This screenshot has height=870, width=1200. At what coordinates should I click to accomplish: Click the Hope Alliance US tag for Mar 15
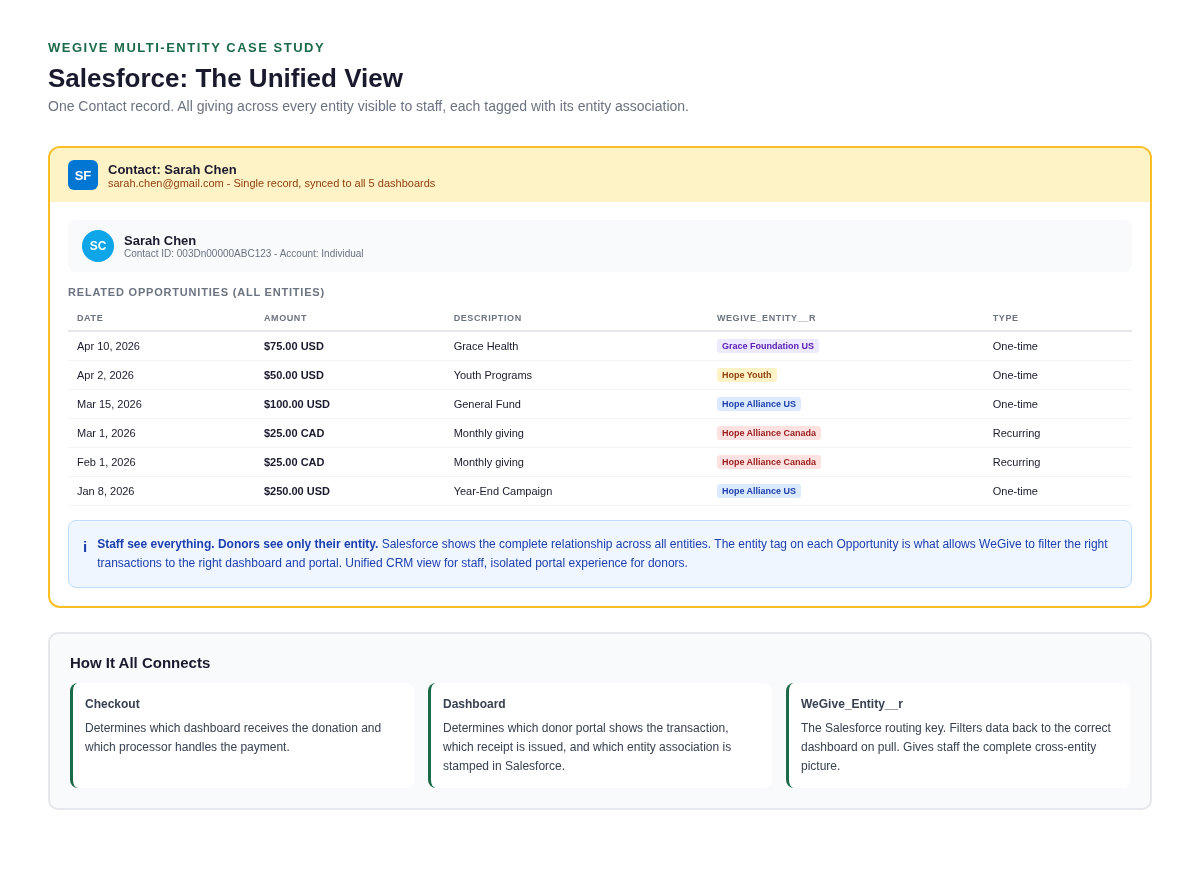point(759,404)
